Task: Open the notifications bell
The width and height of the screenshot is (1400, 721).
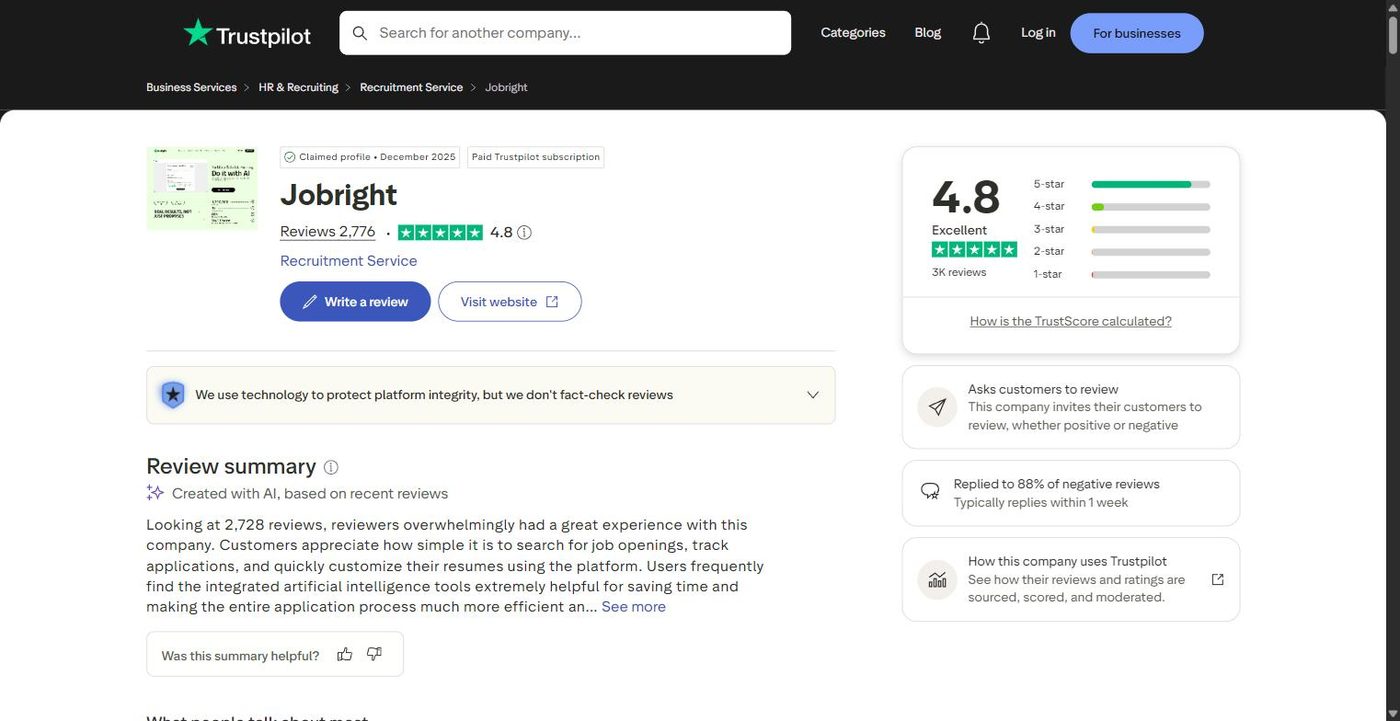Action: [x=981, y=33]
